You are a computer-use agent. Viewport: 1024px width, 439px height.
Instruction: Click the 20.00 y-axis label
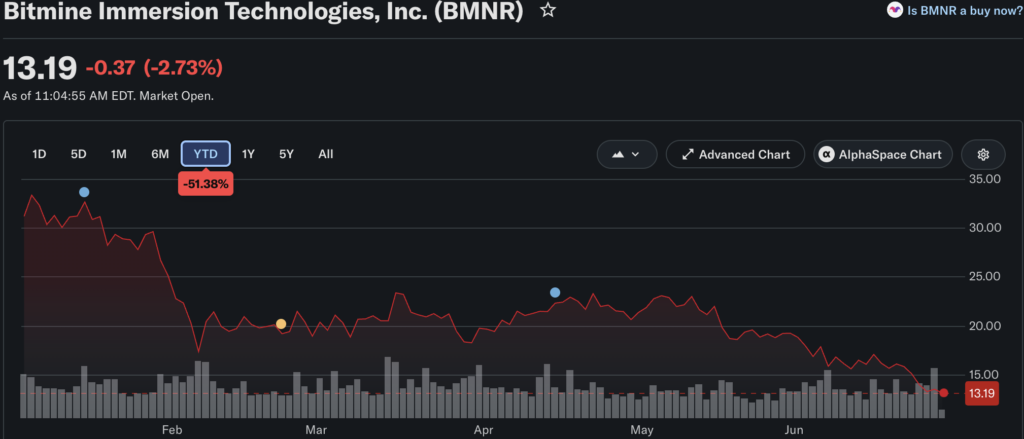point(987,326)
